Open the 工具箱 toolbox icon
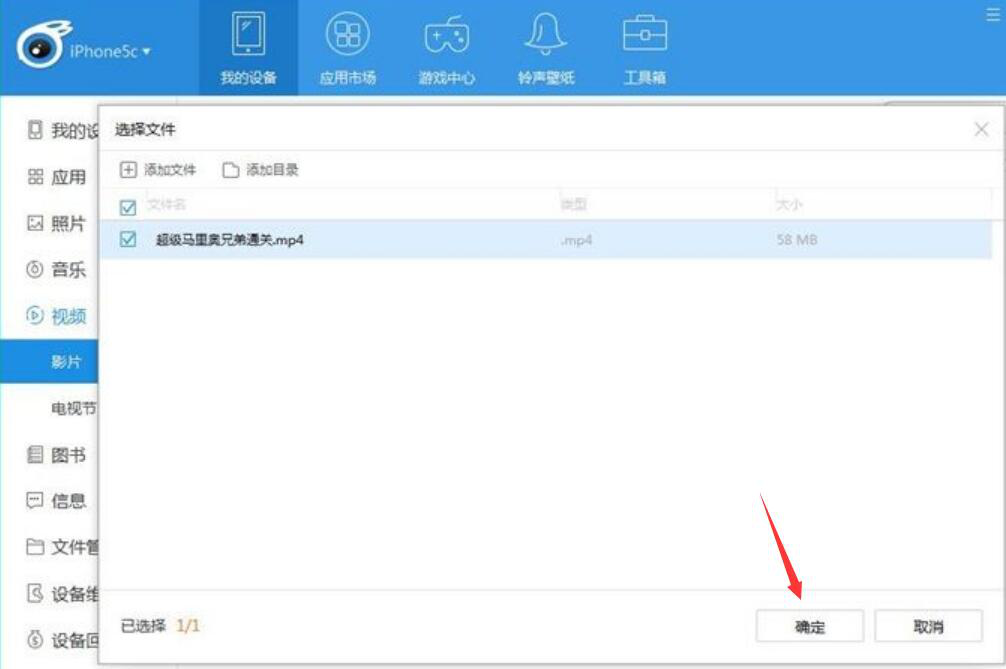The height and width of the screenshot is (669, 1006). coord(645,33)
